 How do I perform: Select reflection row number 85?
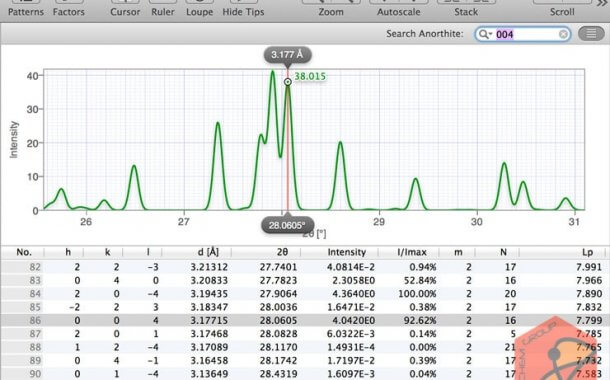(305, 307)
